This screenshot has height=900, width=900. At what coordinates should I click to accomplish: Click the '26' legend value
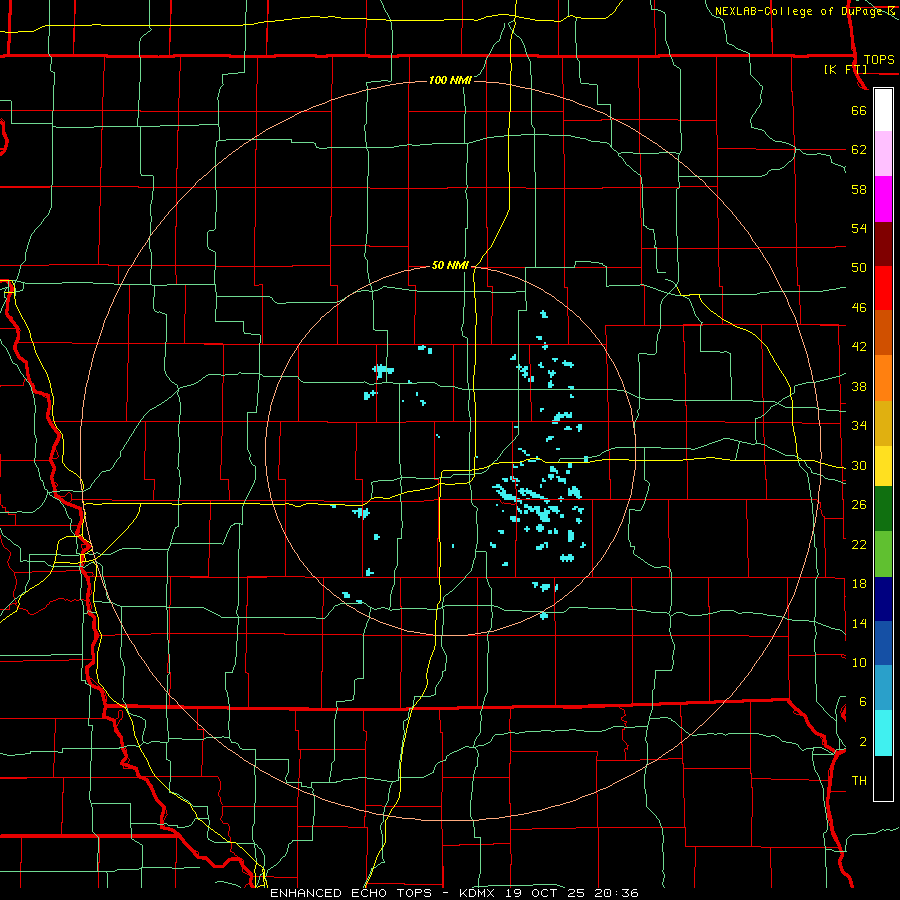(859, 505)
